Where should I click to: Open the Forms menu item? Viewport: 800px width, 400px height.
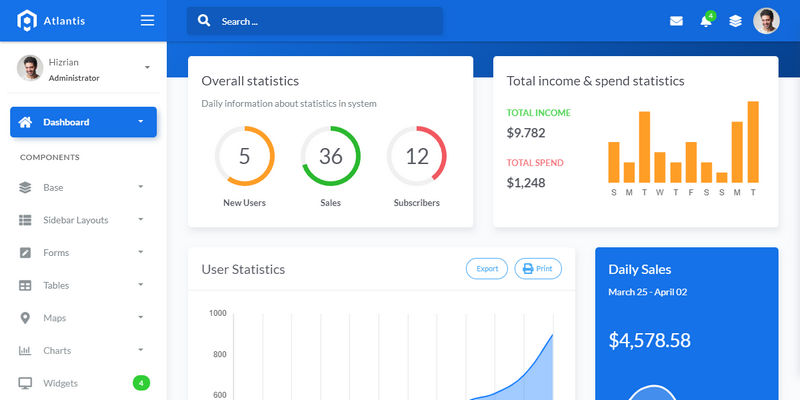tap(56, 253)
